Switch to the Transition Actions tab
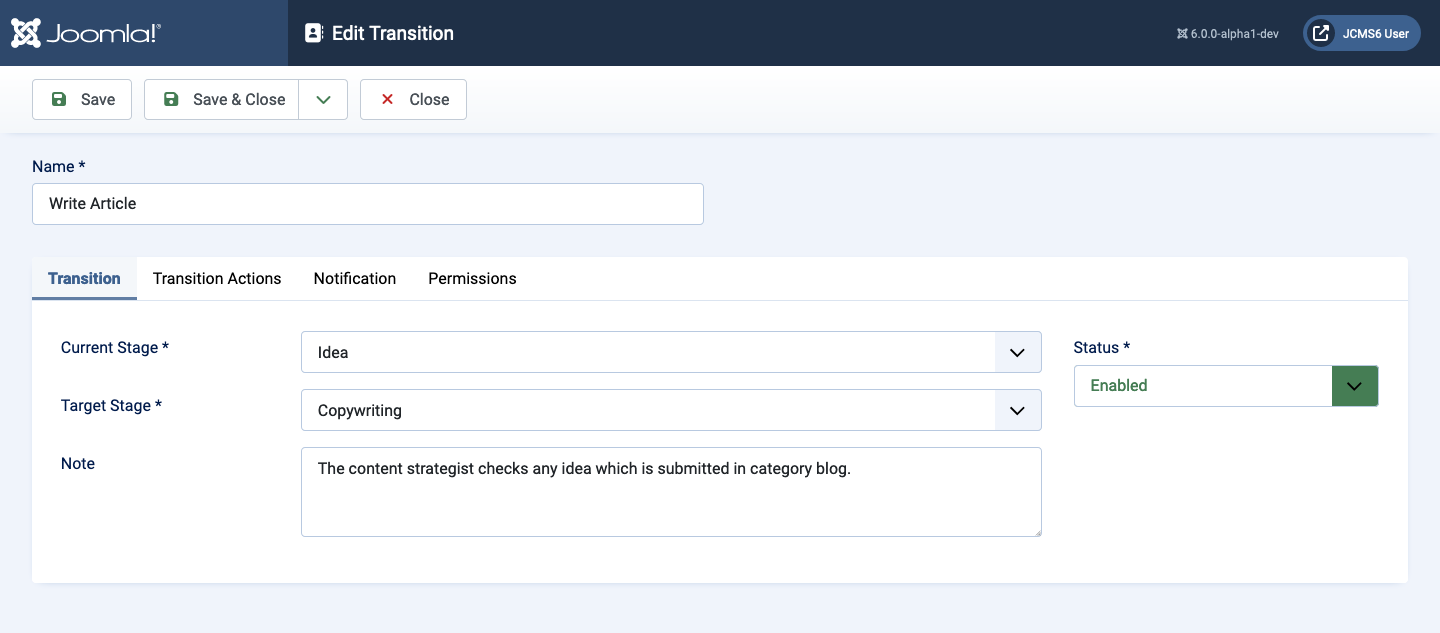This screenshot has width=1440, height=633. tap(217, 279)
